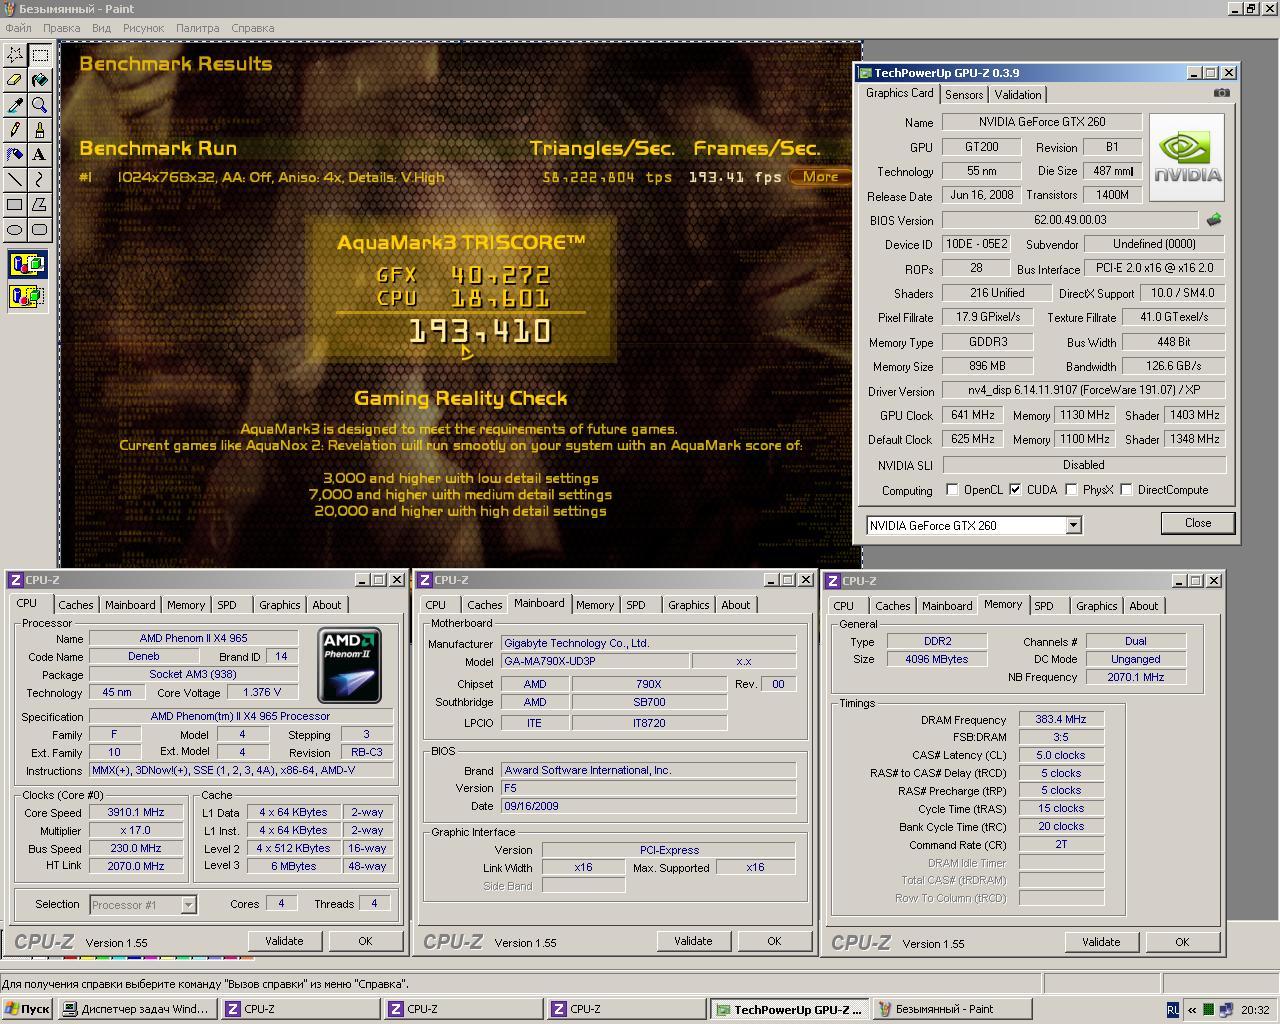
Task: Click the Close button in GPU-Z
Action: click(1198, 523)
